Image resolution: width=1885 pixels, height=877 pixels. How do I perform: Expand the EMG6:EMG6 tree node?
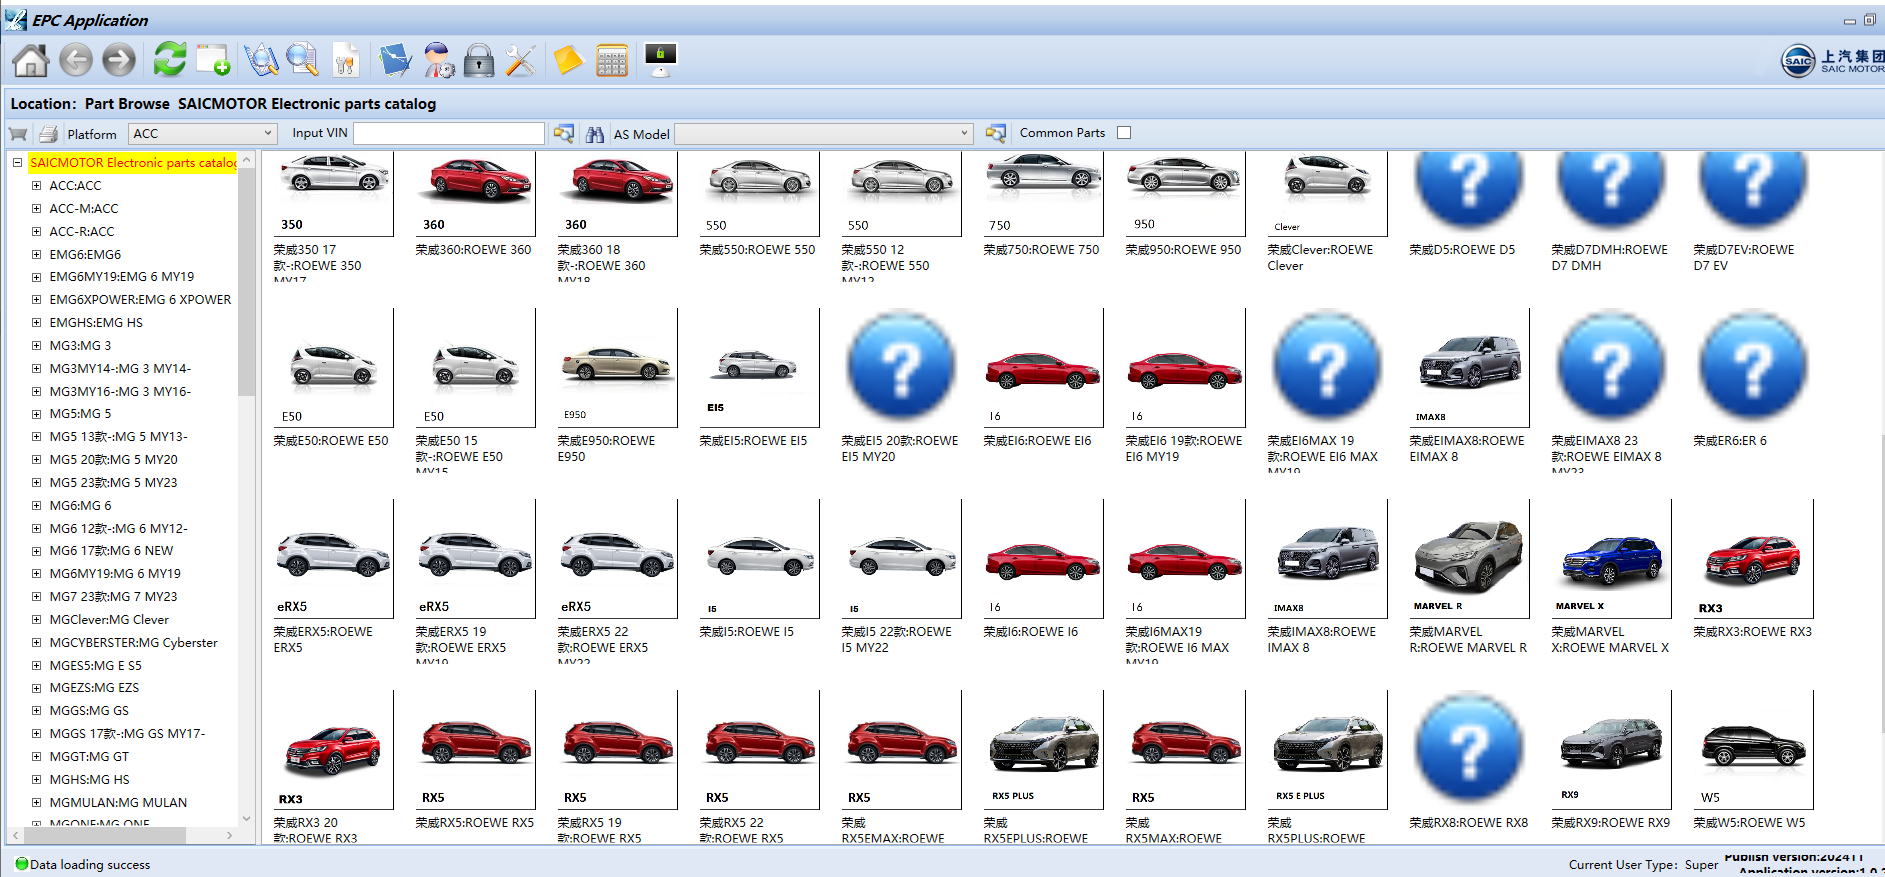coord(36,254)
